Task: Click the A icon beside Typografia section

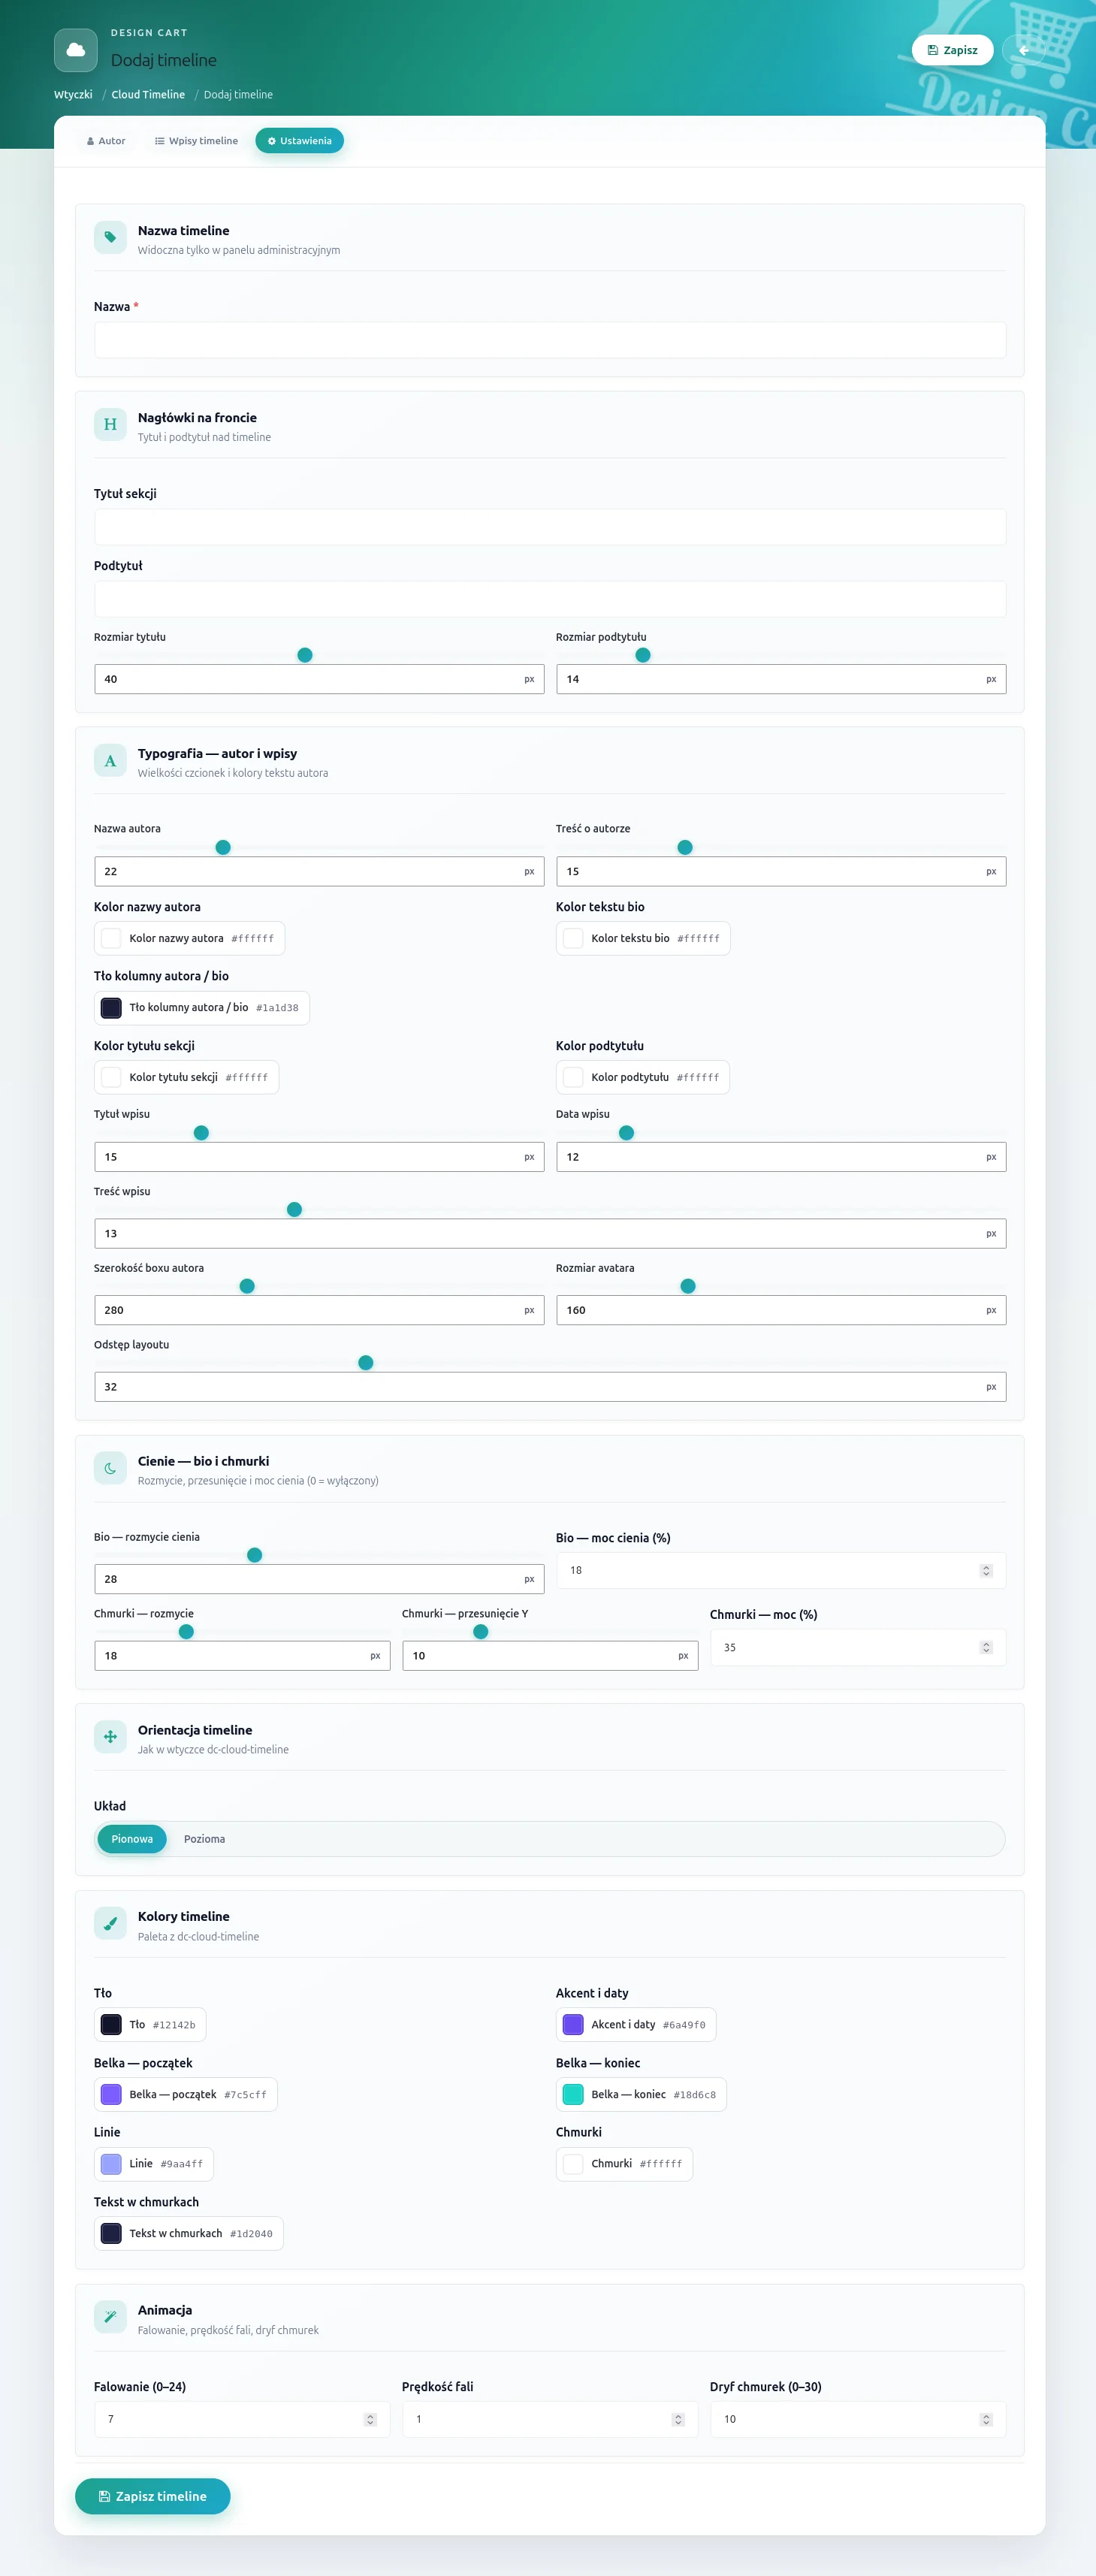Action: click(110, 761)
